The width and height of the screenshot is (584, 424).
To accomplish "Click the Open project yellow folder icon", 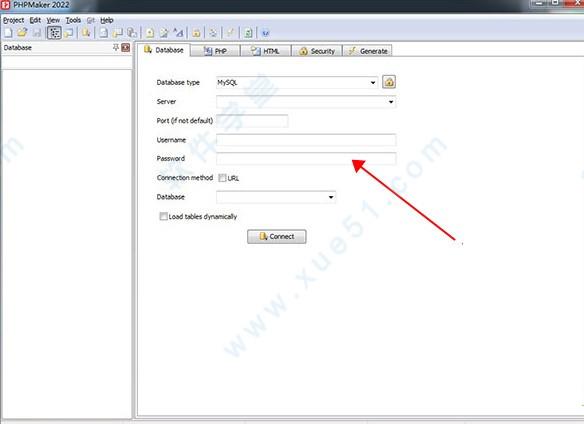I will point(22,33).
